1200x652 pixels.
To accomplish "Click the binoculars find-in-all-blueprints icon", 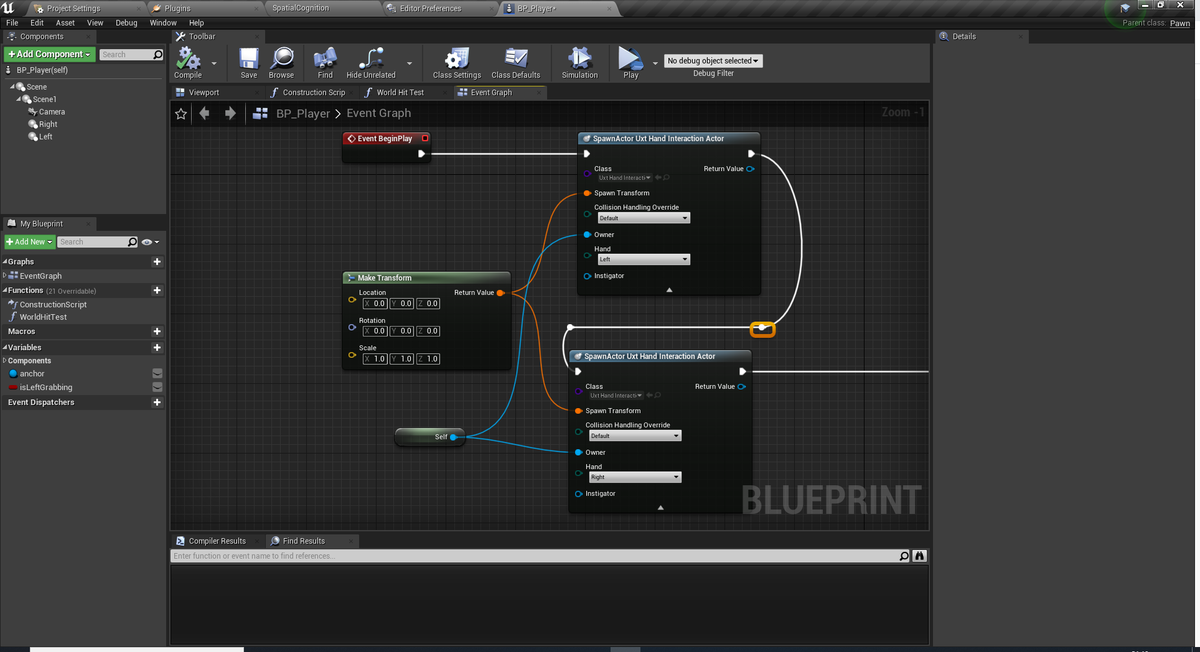I will tap(920, 556).
